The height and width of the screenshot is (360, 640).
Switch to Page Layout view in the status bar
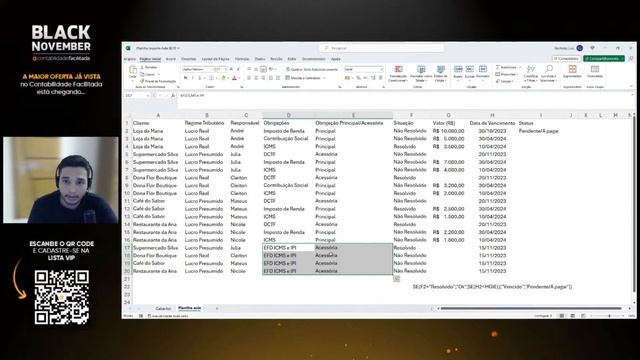click(x=573, y=316)
